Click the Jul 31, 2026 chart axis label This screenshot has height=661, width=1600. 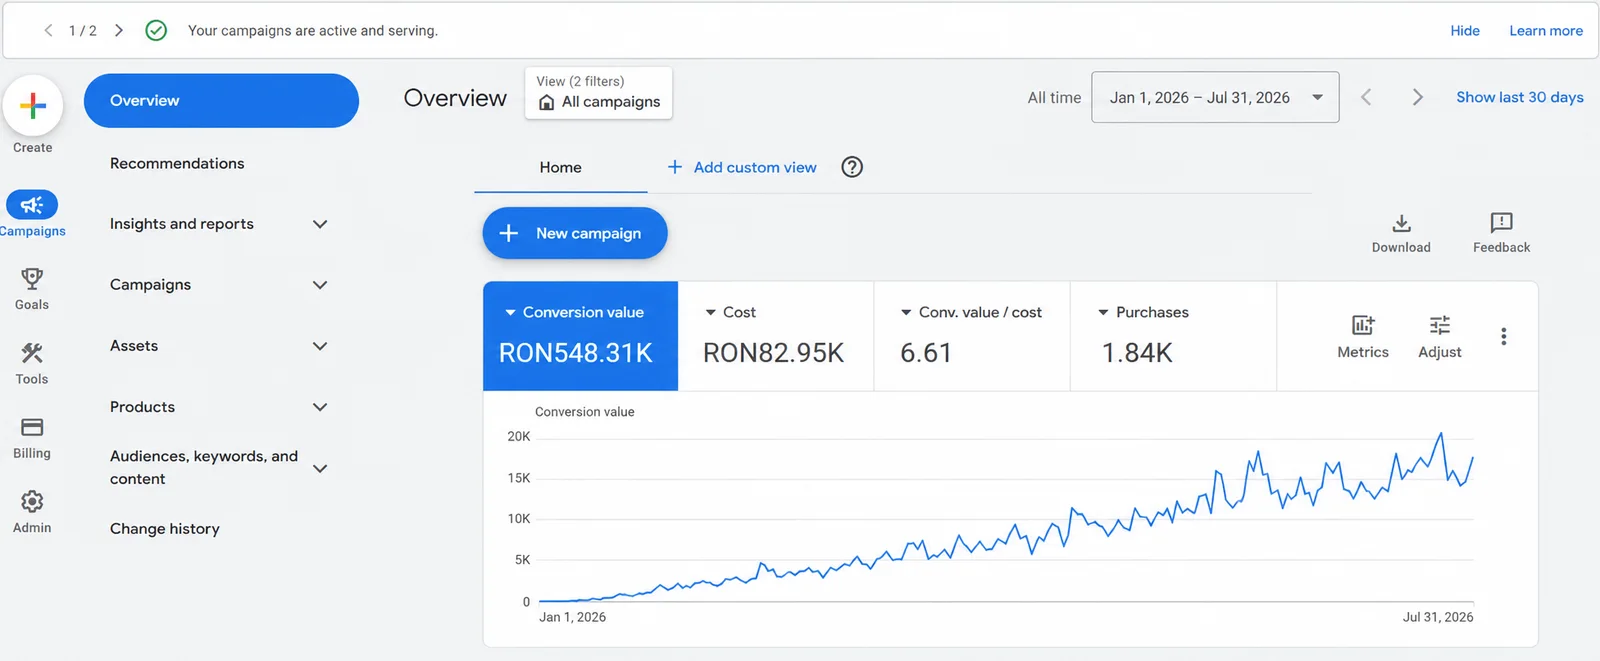1438,617
